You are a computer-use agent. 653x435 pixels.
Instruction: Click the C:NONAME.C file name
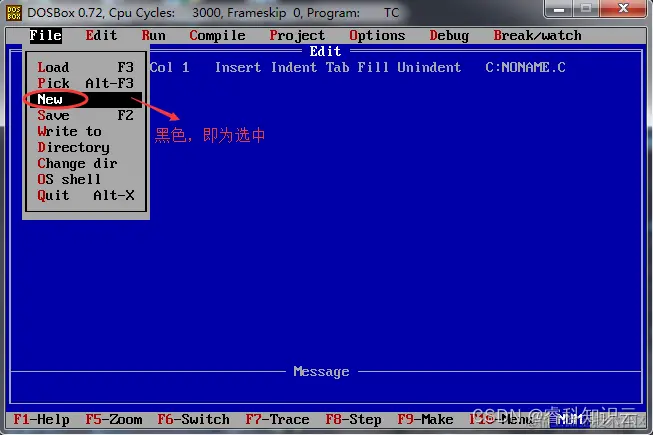(525, 67)
